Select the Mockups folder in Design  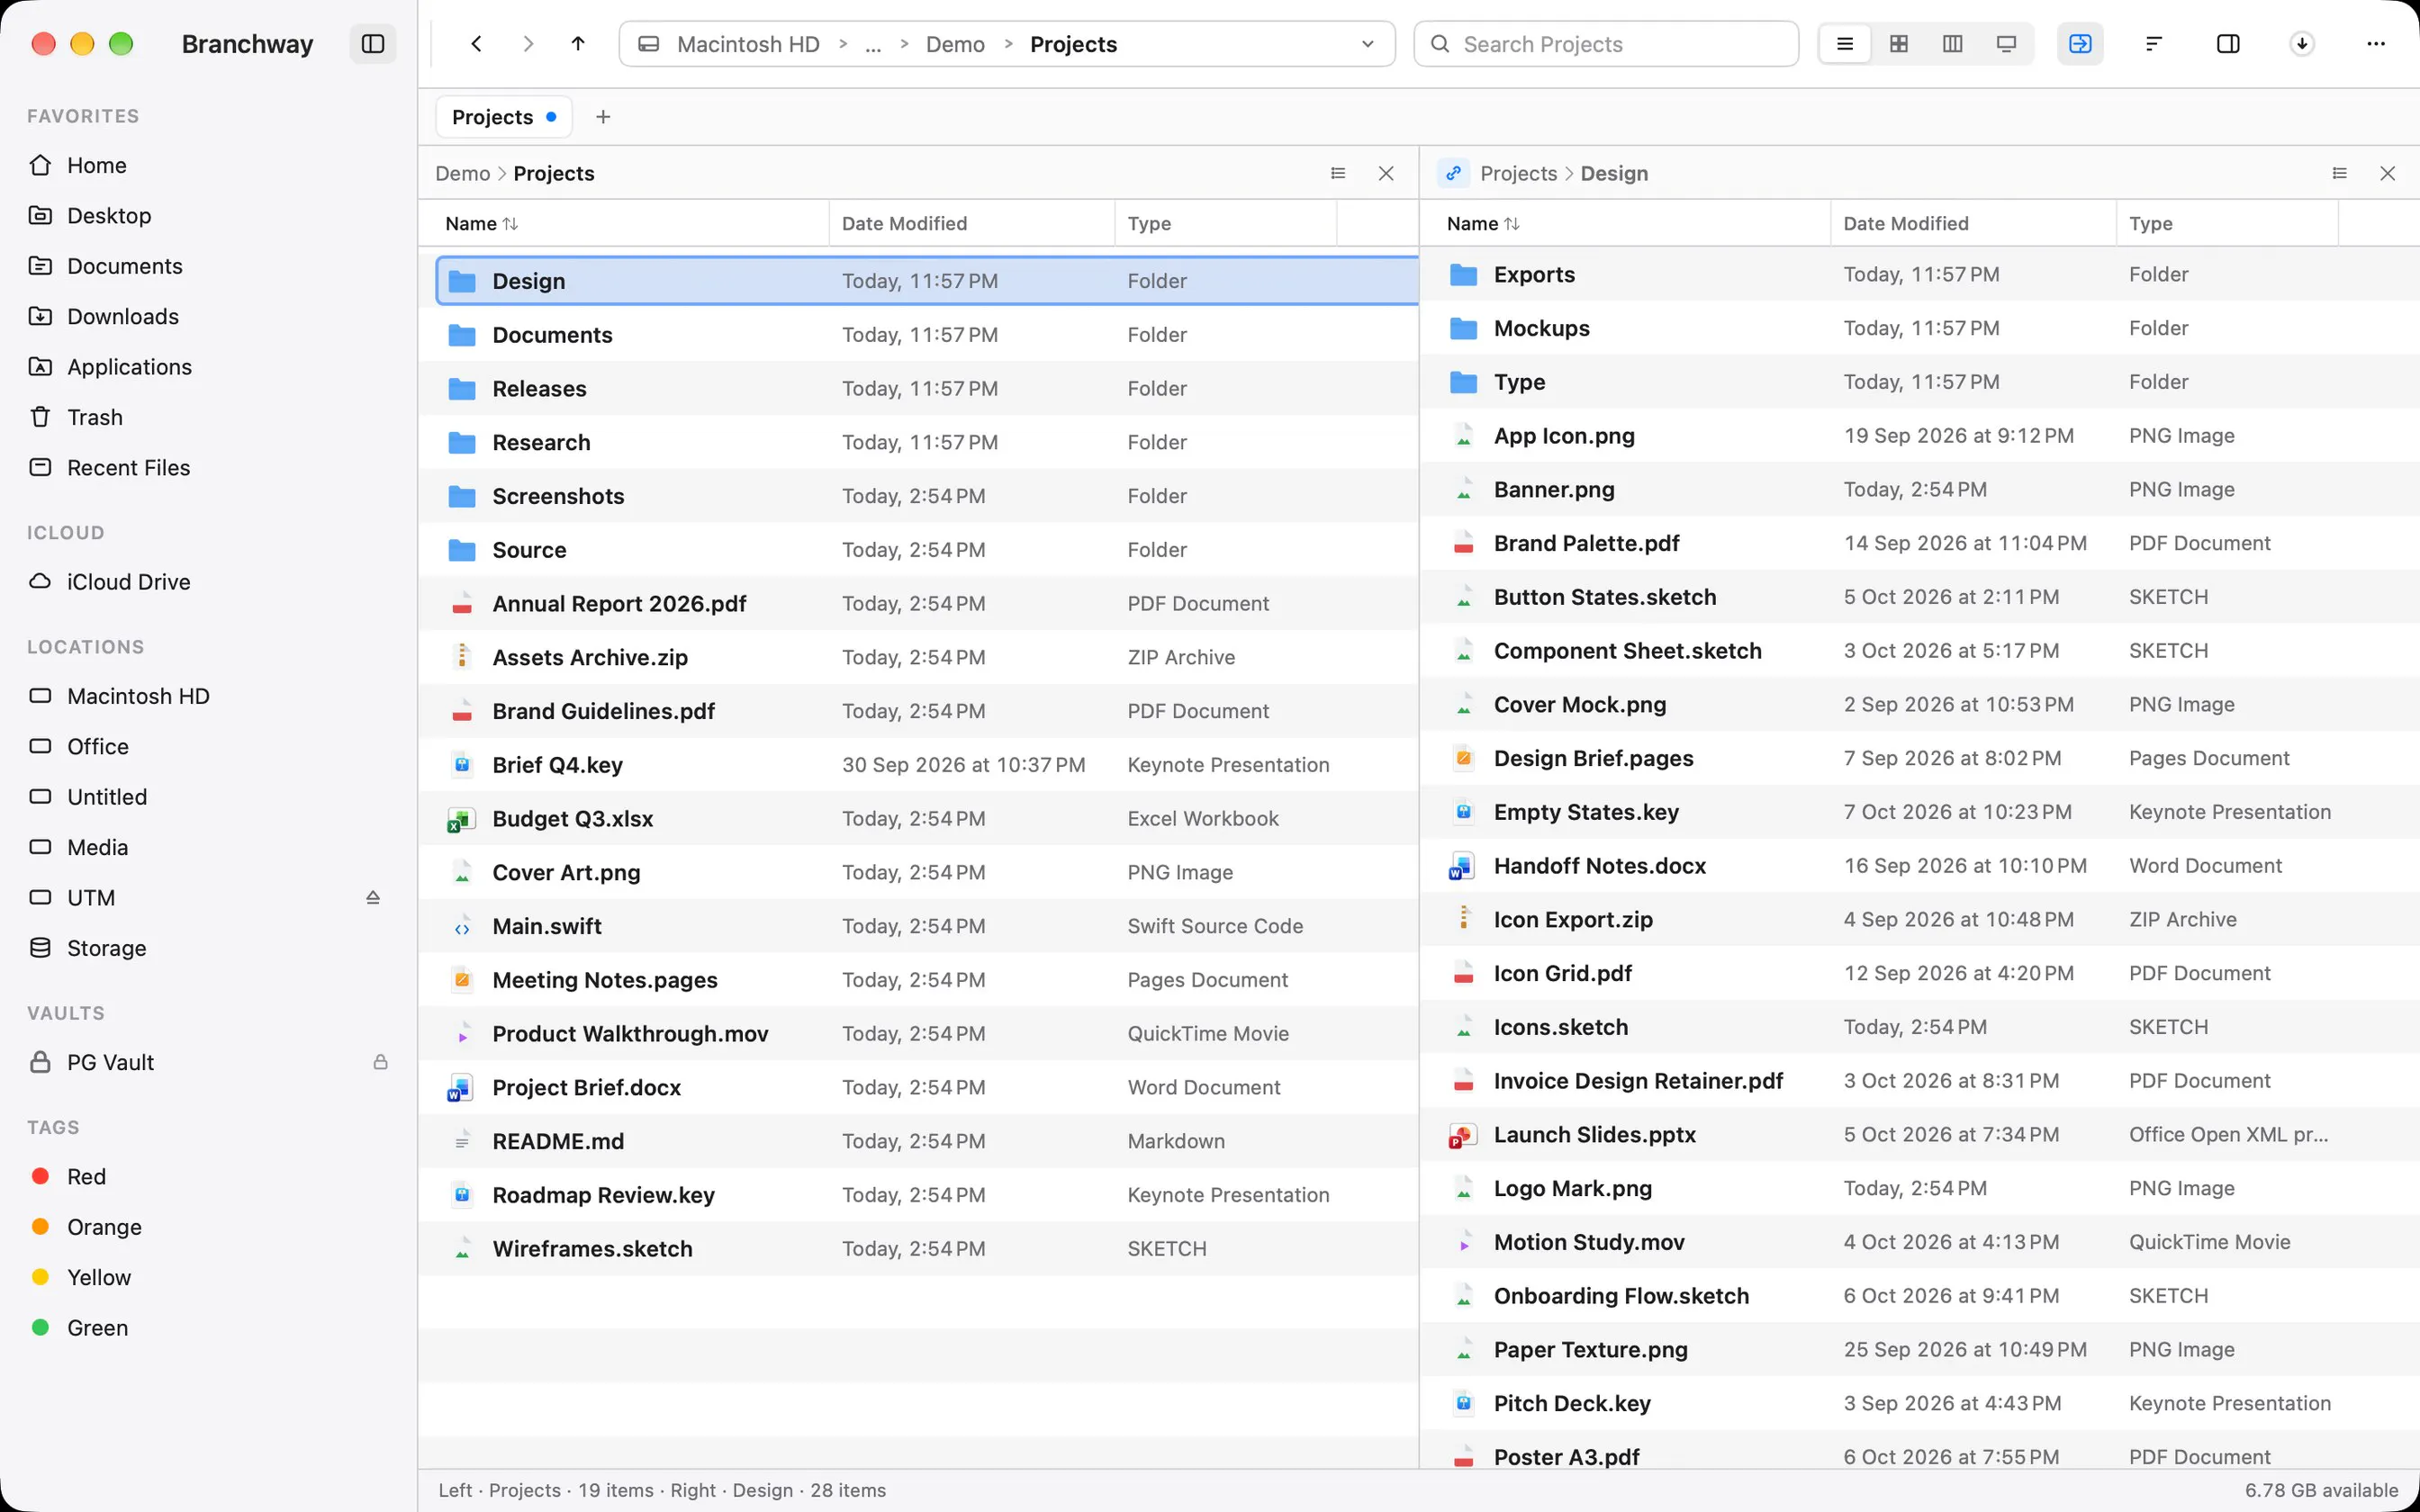pos(1920,328)
